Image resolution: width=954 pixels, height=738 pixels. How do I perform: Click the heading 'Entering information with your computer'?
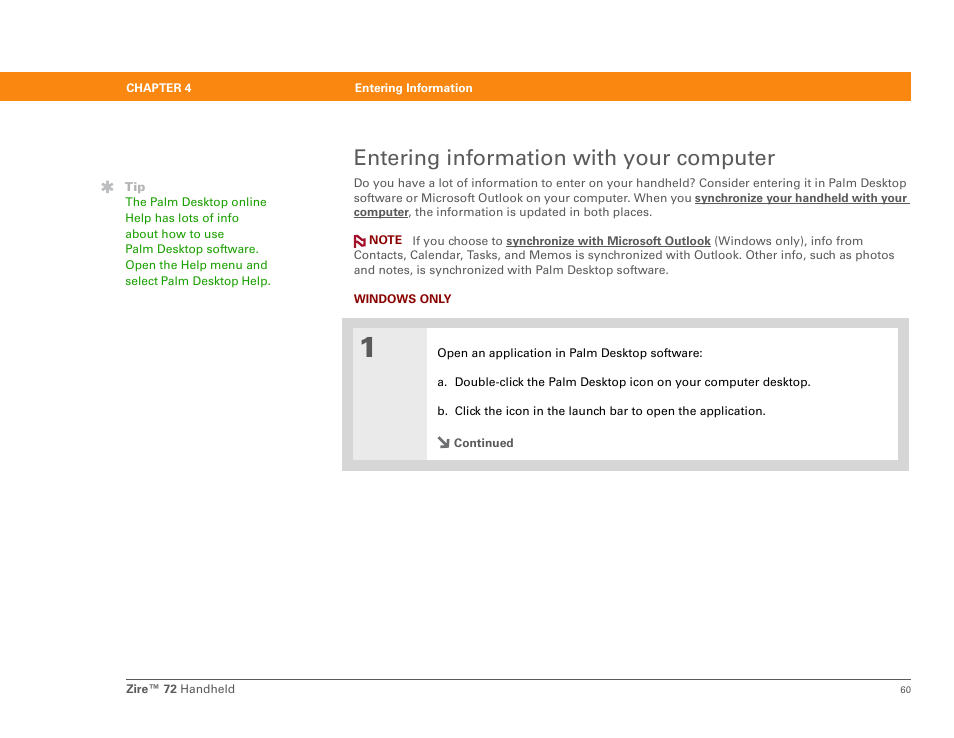click(564, 158)
